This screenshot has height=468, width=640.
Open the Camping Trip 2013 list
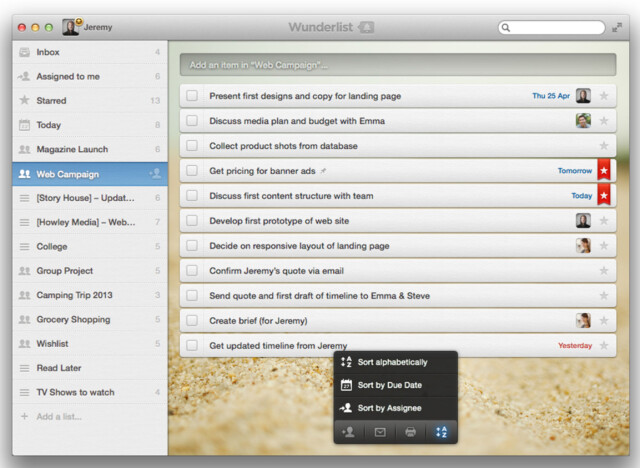pos(90,295)
